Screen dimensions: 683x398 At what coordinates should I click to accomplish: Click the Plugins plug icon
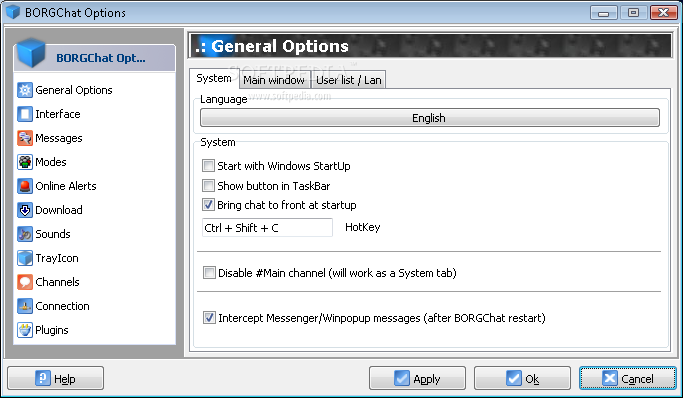25,330
